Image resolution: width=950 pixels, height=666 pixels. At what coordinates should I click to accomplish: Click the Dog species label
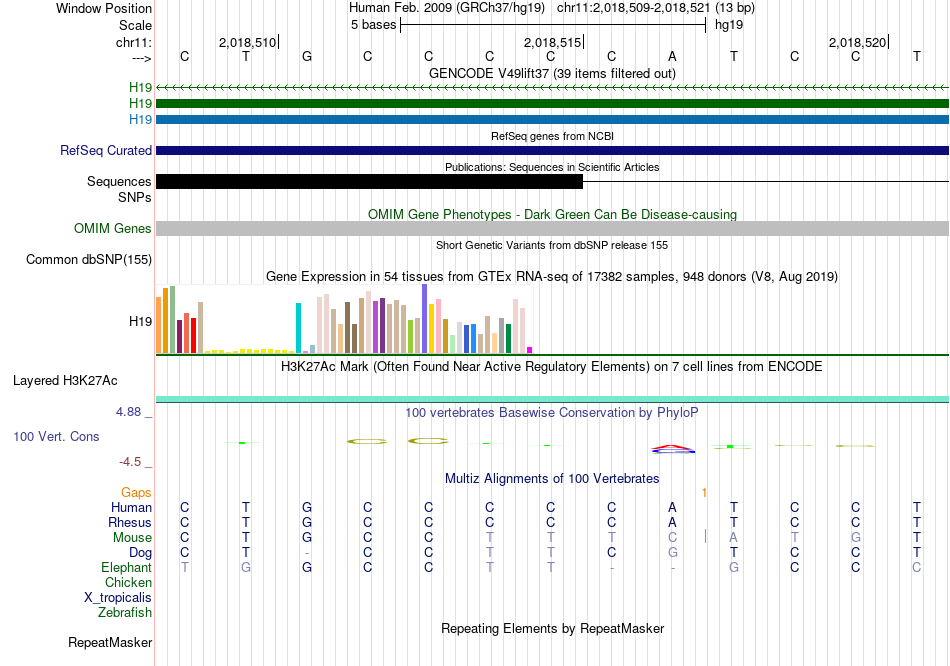point(140,553)
